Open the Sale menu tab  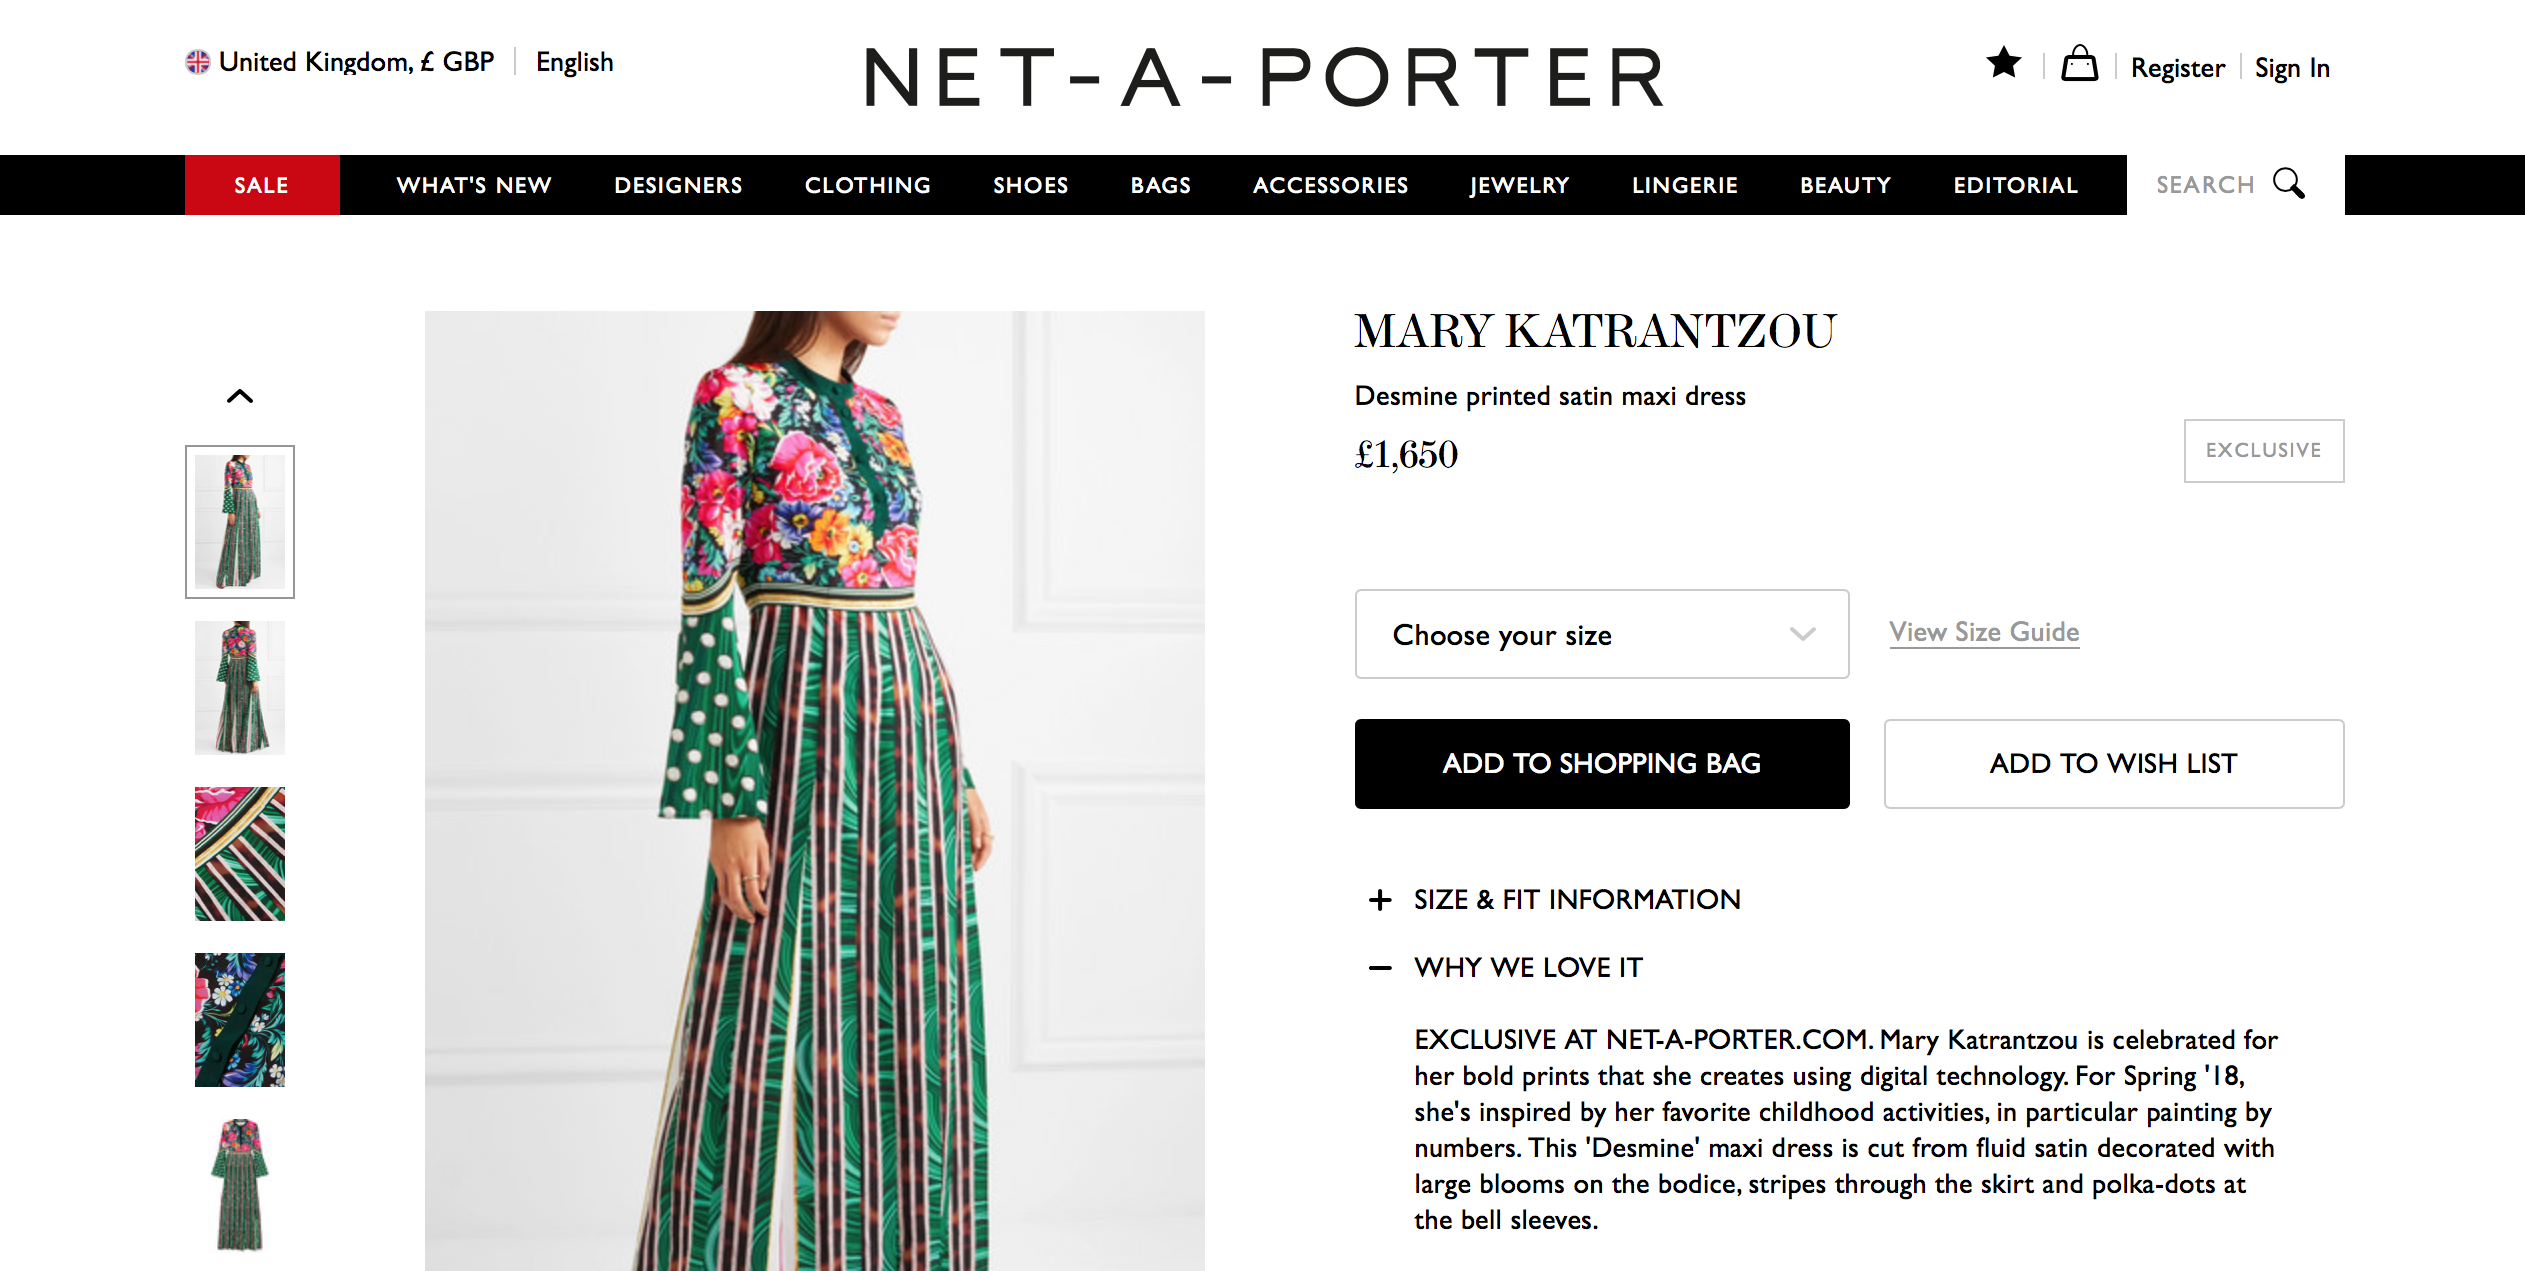click(262, 185)
